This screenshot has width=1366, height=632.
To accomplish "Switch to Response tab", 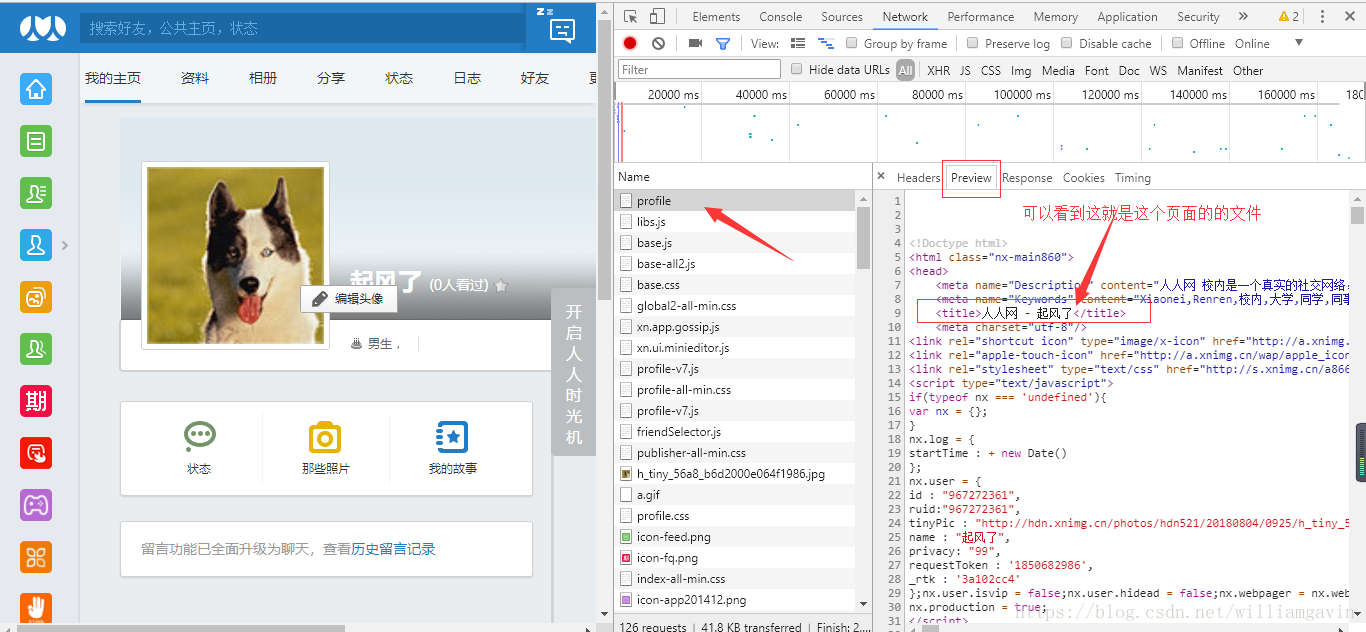I will (1027, 177).
